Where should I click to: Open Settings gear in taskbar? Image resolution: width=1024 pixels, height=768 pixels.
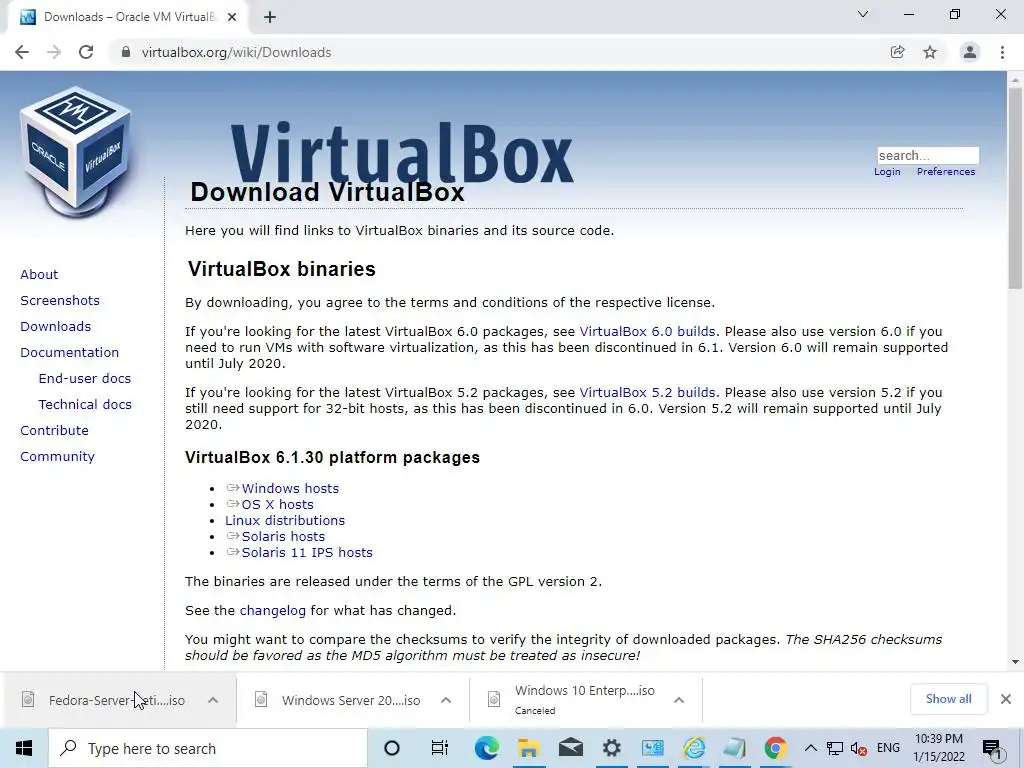pyautogui.click(x=612, y=748)
